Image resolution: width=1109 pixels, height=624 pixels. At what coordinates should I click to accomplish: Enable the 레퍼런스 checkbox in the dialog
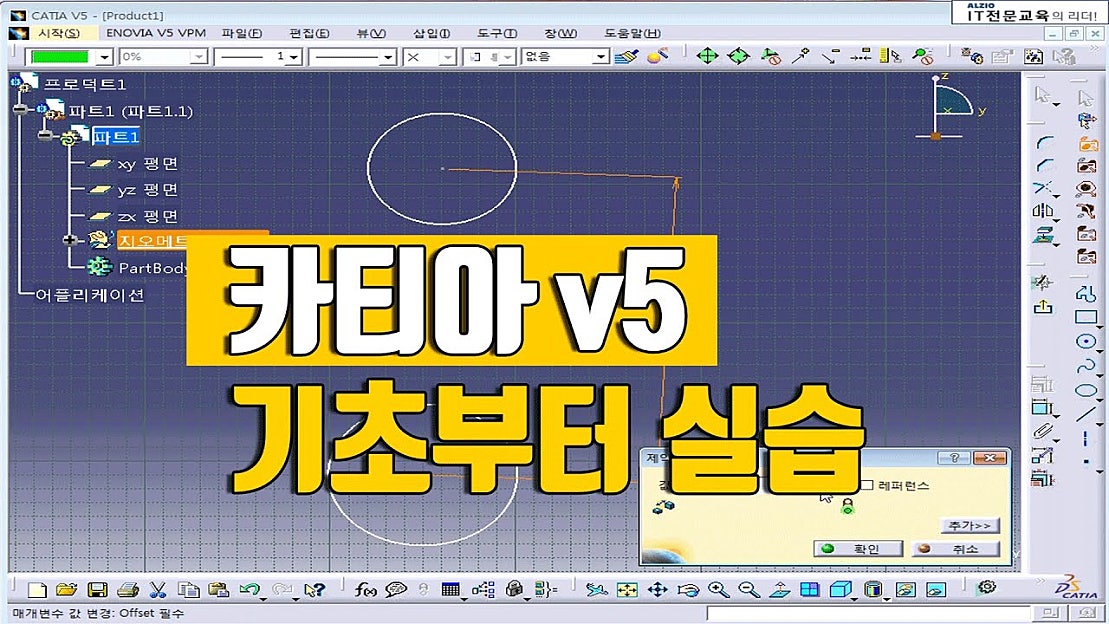pos(868,484)
